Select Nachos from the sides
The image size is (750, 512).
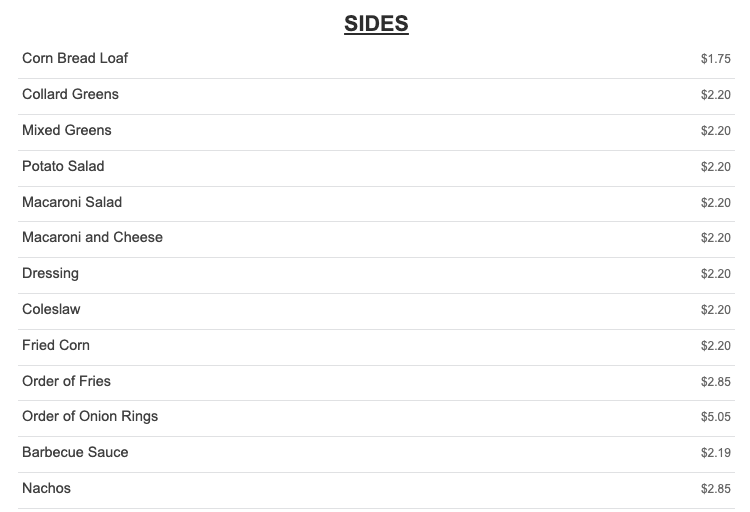click(46, 488)
